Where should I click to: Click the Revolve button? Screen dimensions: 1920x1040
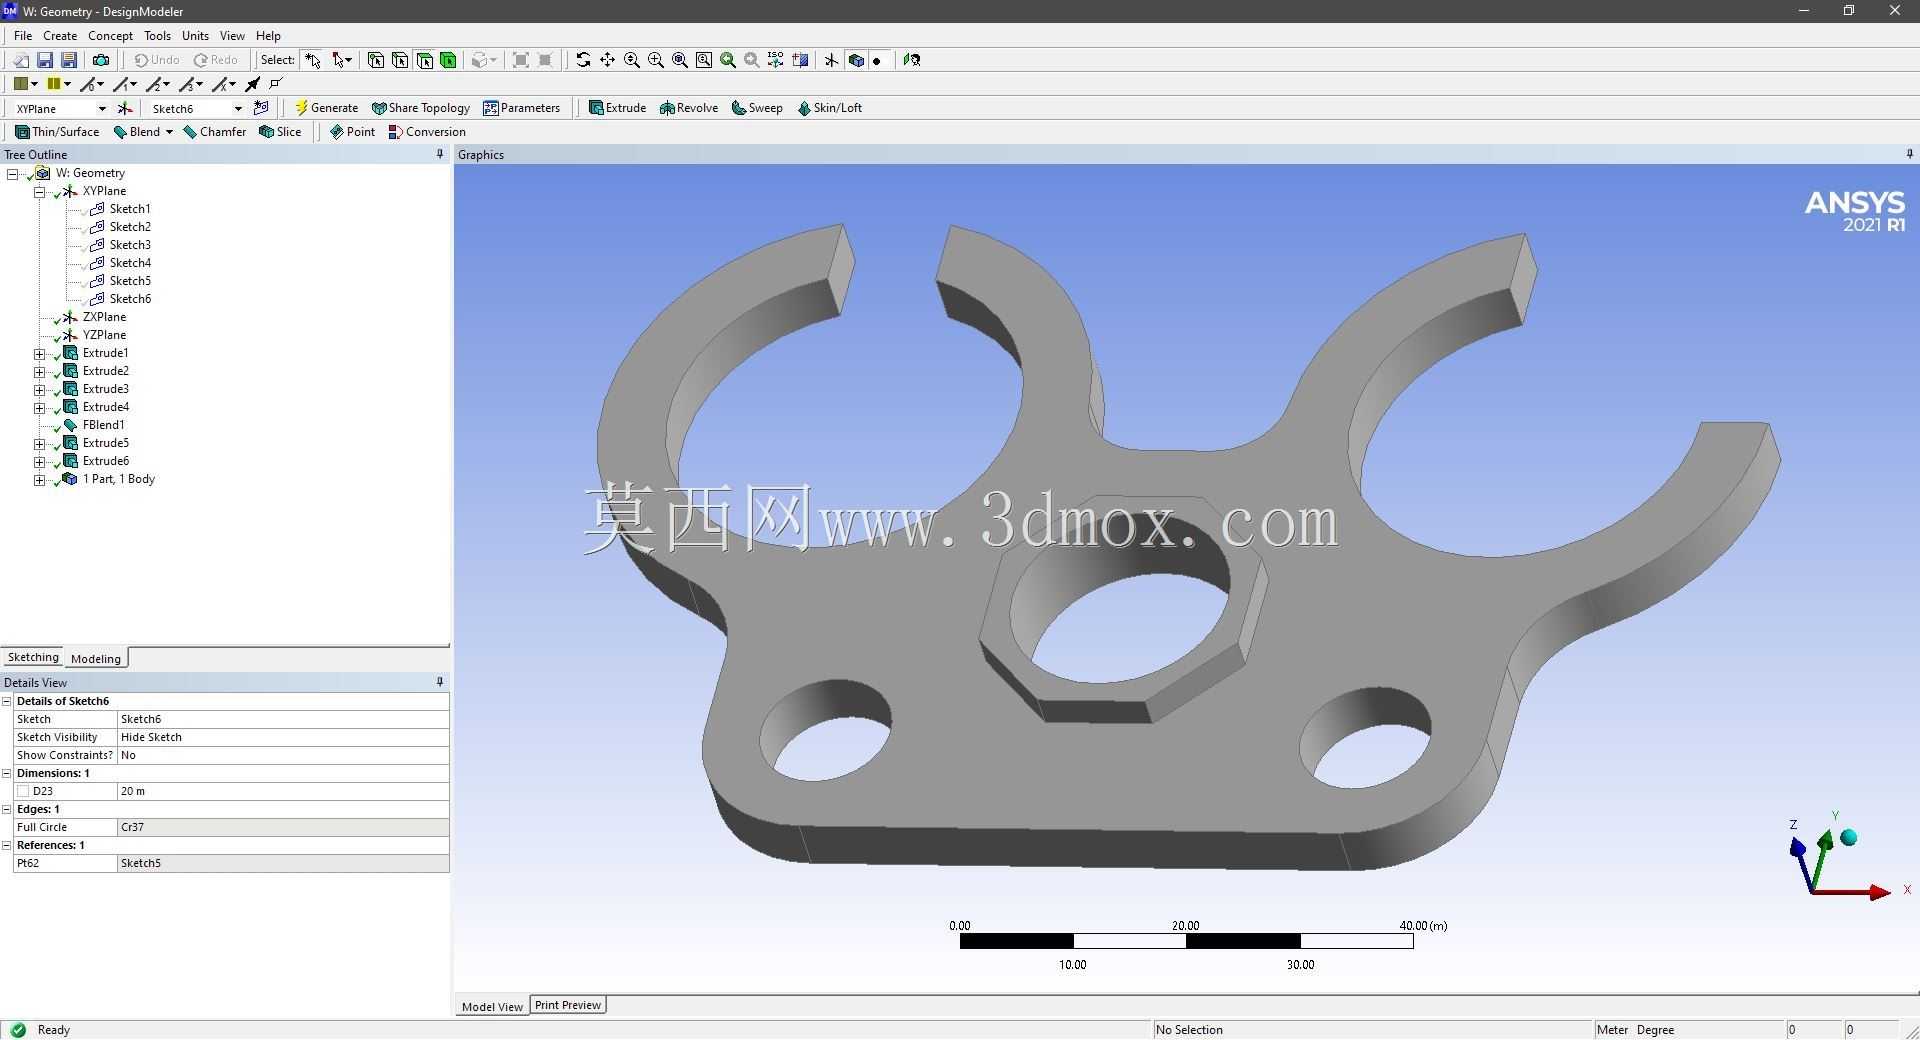point(689,108)
